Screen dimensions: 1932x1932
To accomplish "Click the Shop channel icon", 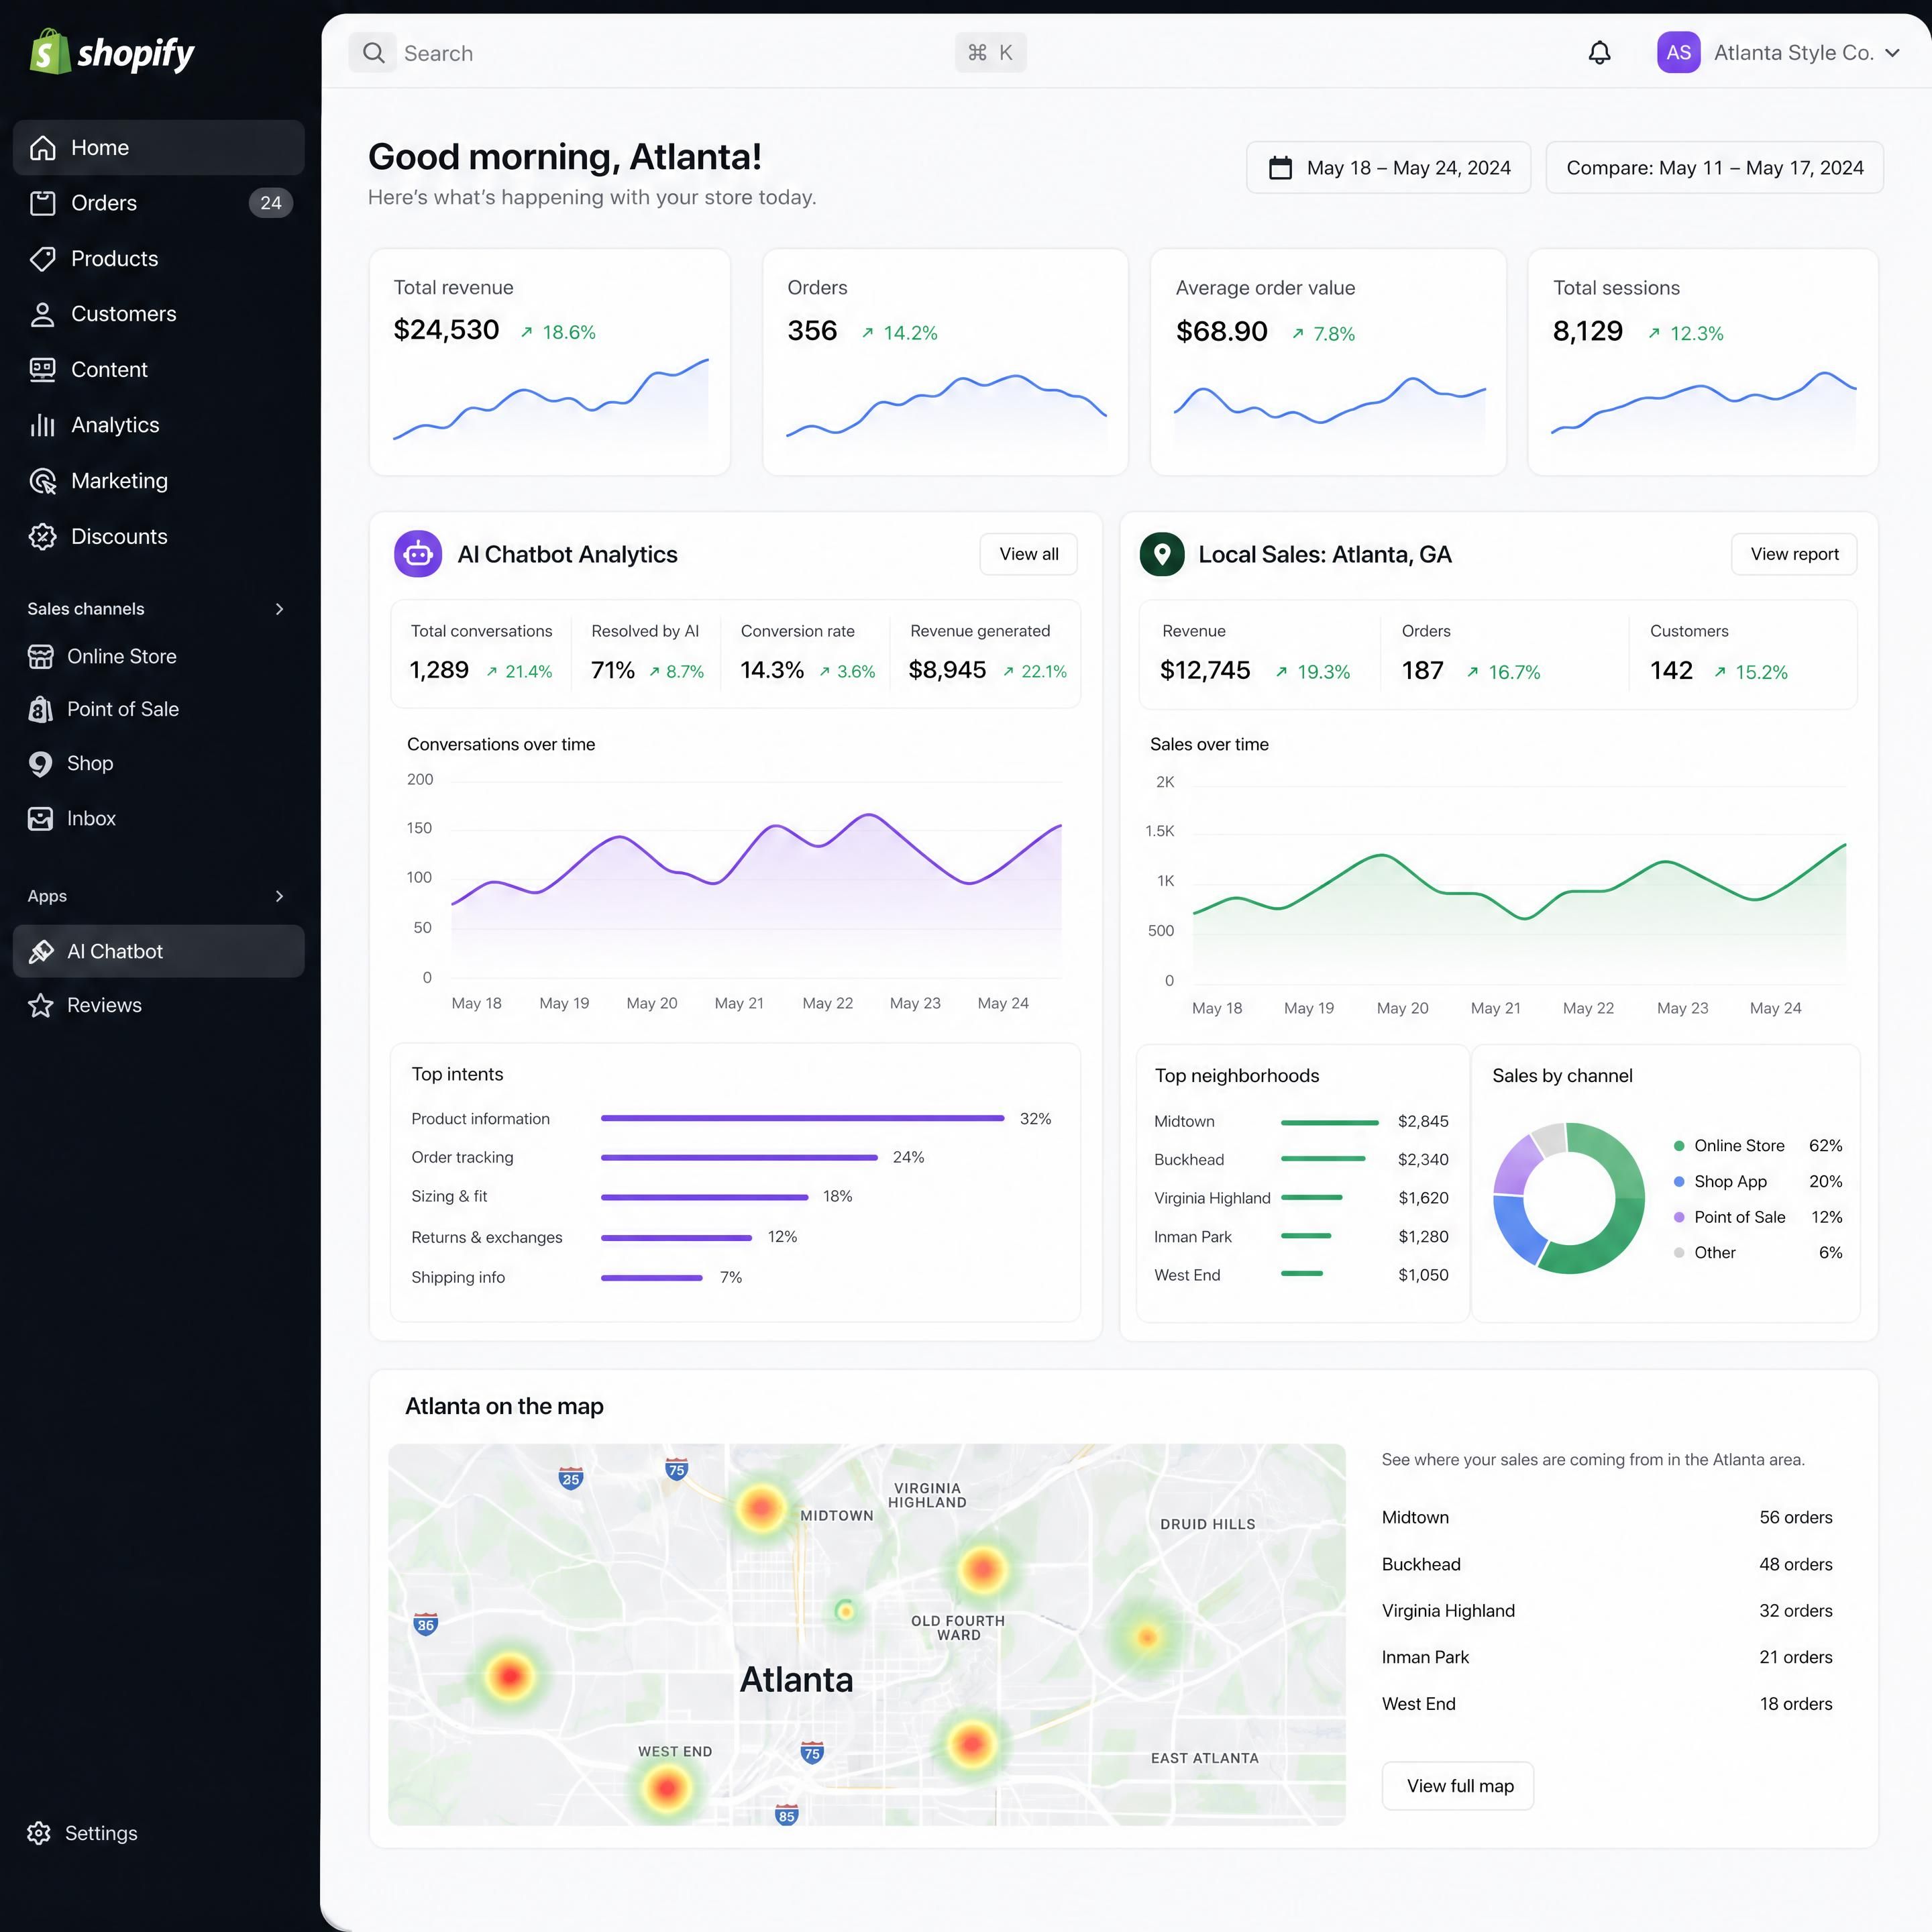I will pos(40,764).
